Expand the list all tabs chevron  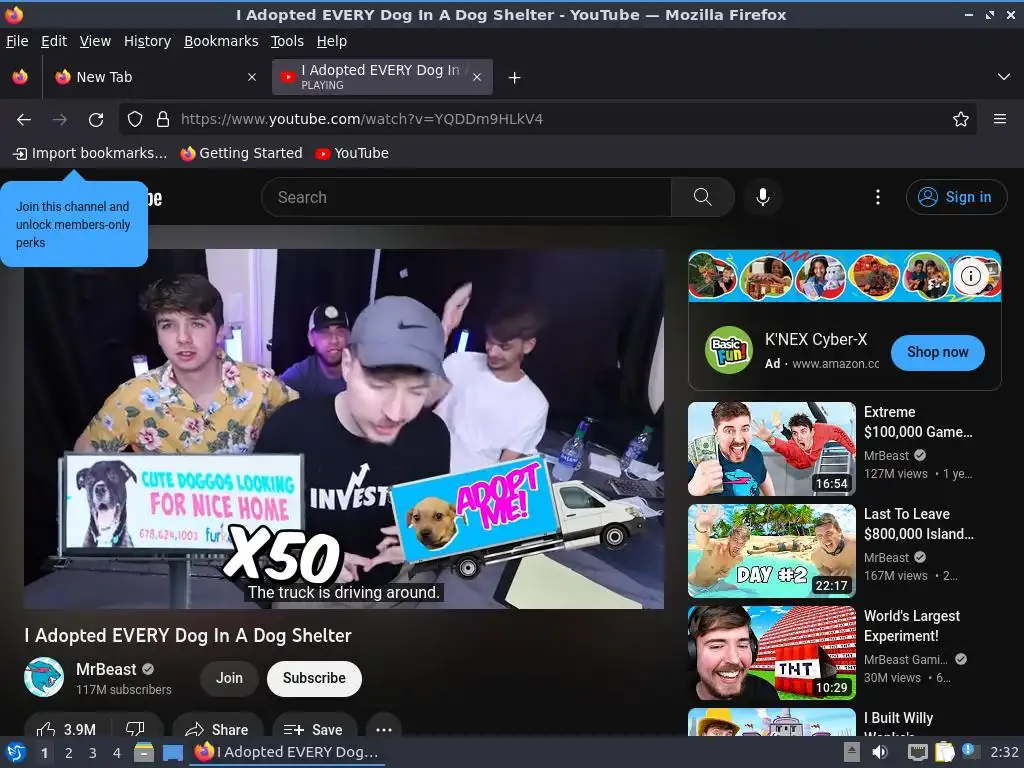(1004, 77)
